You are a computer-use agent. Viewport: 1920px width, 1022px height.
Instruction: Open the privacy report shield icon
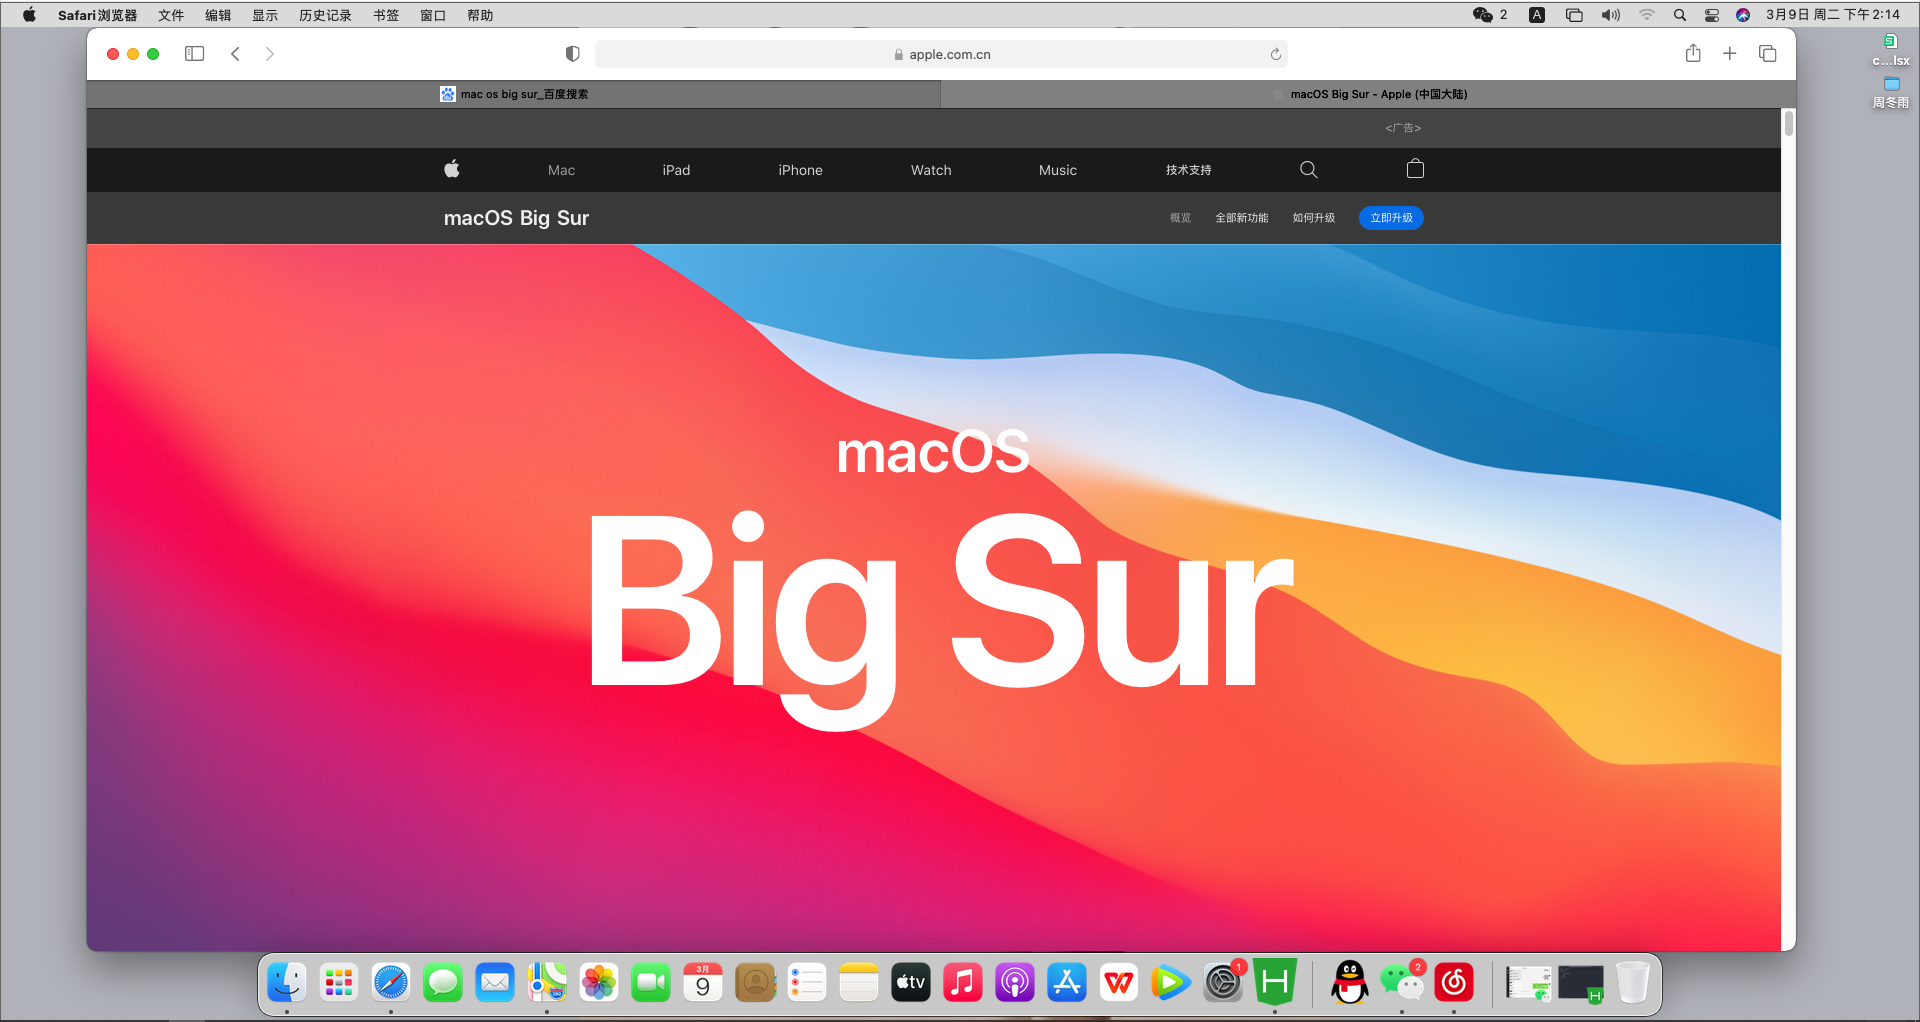click(572, 54)
